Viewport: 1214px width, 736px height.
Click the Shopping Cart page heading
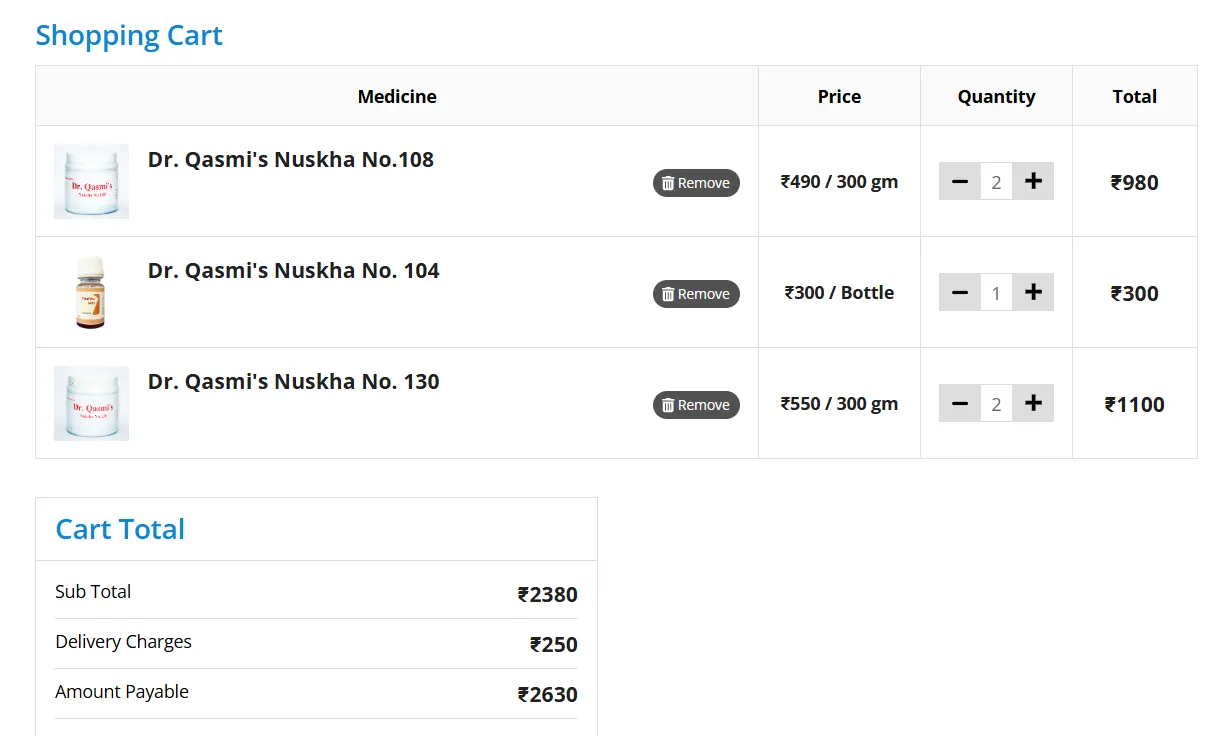tap(129, 36)
